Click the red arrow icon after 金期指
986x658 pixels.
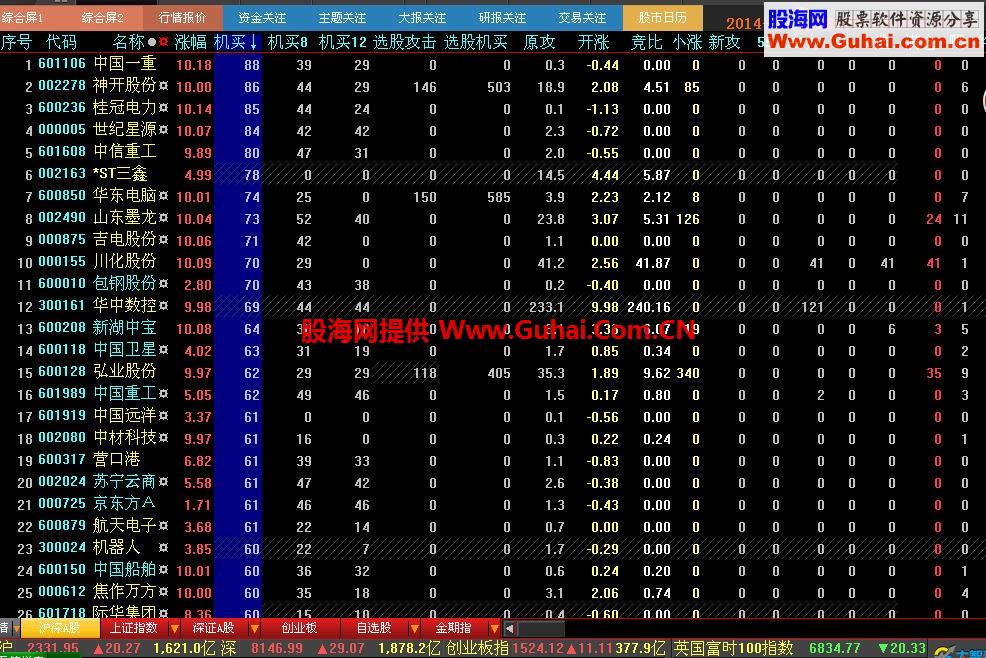click(495, 630)
